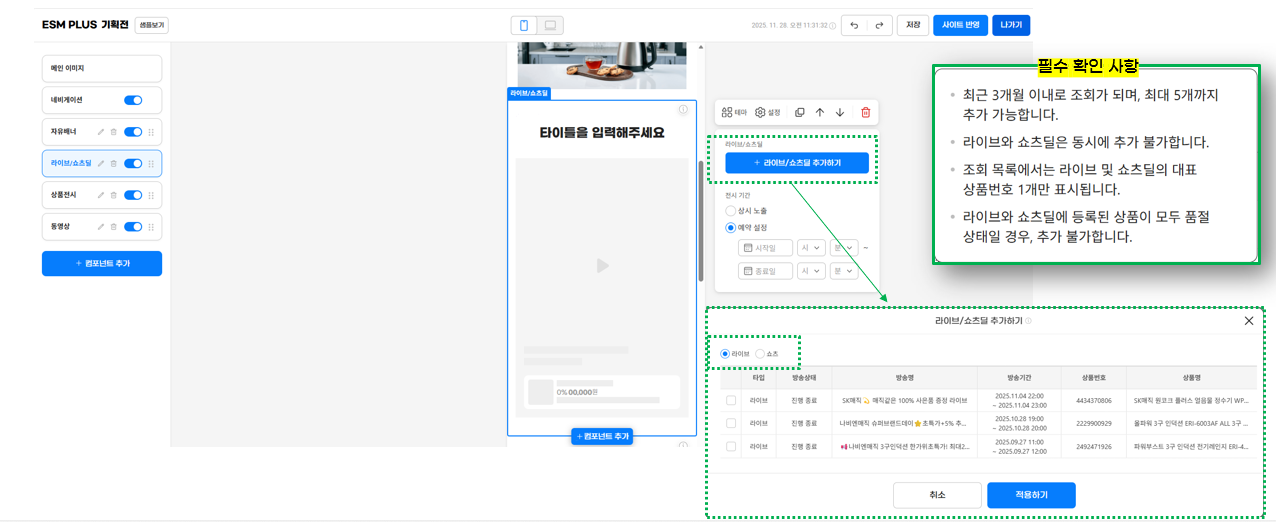1276x522 pixels.
Task: Click + 컴포넌트 추가 sidebar button
Action: [102, 263]
